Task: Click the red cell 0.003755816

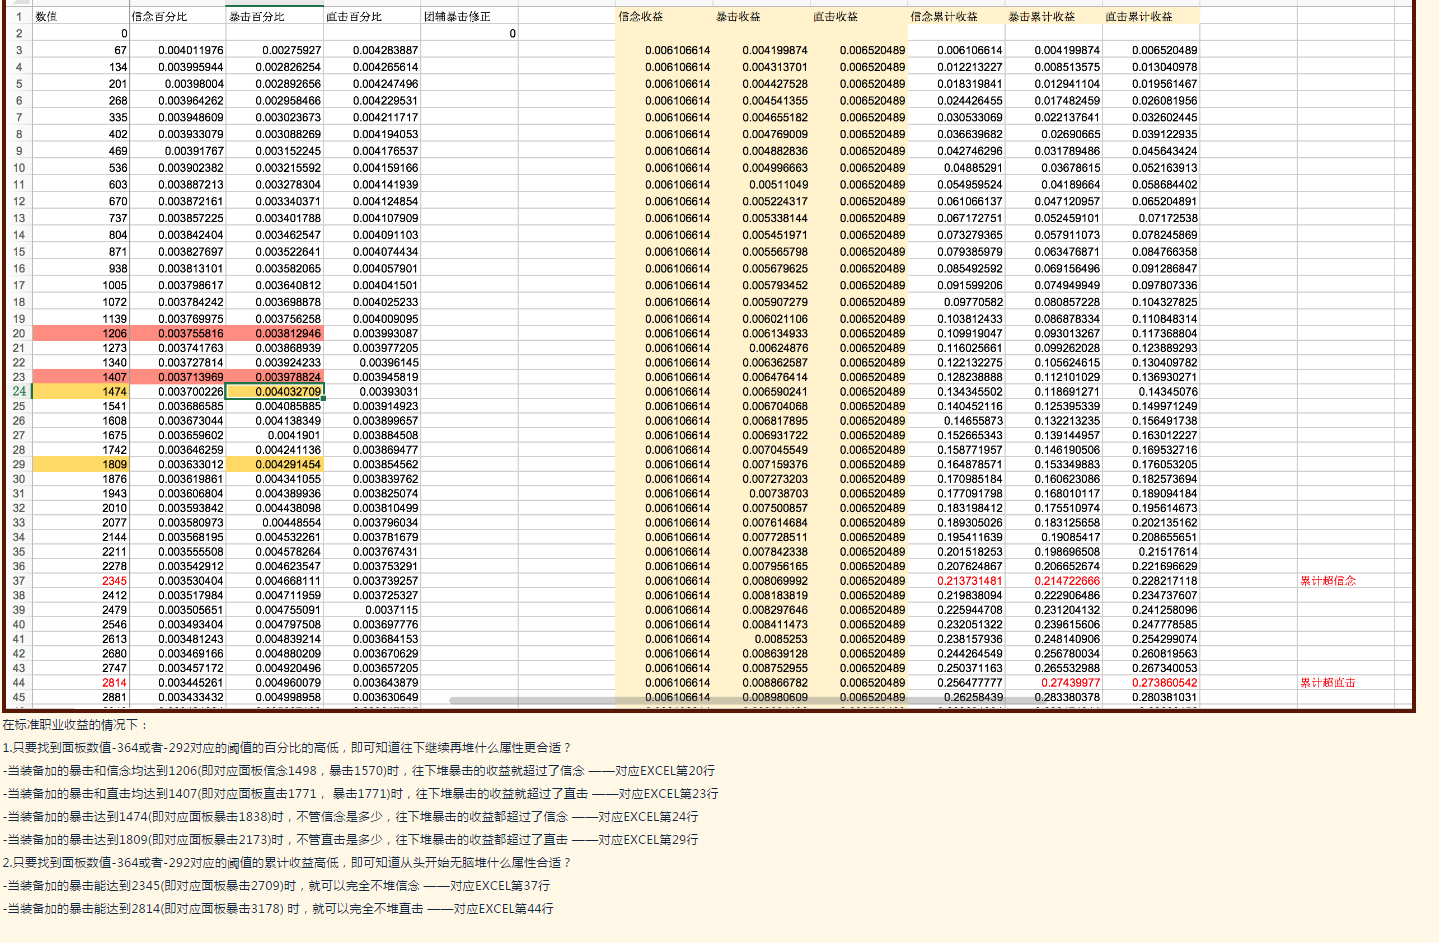Action: 178,333
